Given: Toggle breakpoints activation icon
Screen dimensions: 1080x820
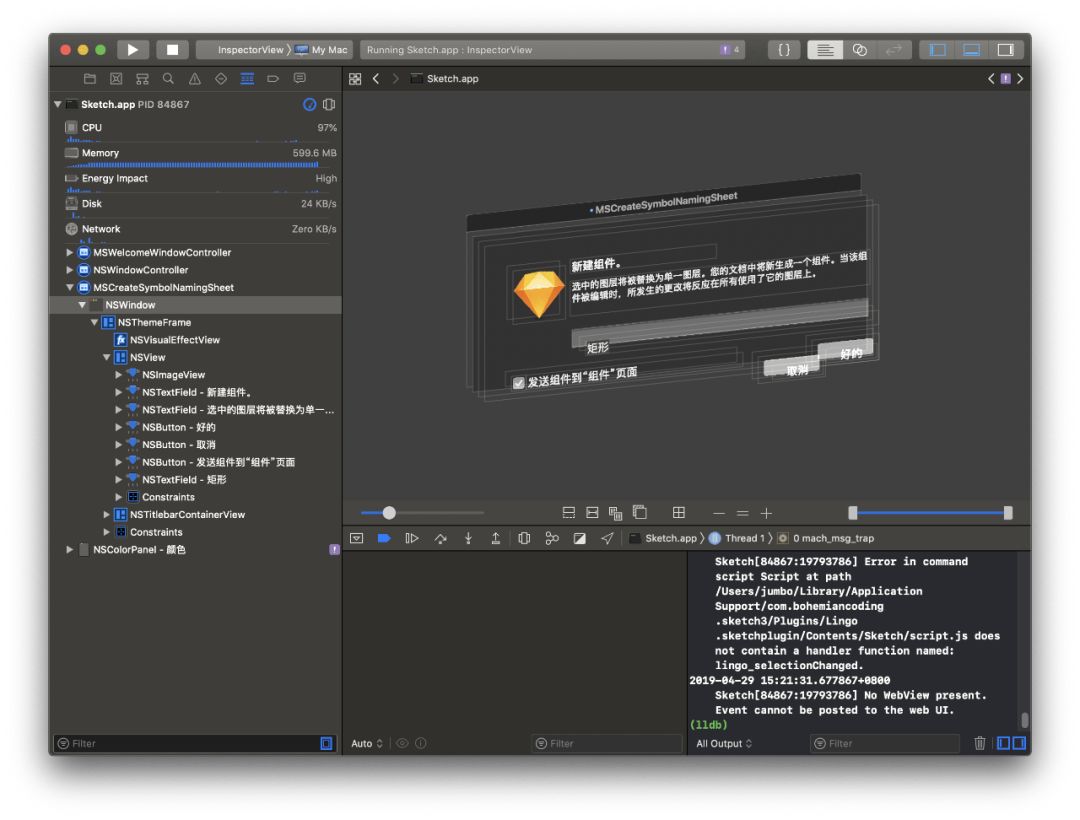Looking at the screenshot, I should (384, 538).
